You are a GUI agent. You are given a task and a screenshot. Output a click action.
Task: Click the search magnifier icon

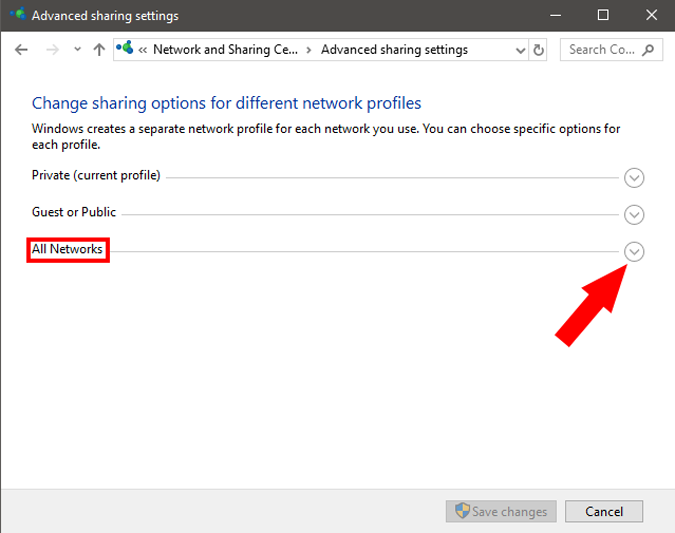[648, 50]
